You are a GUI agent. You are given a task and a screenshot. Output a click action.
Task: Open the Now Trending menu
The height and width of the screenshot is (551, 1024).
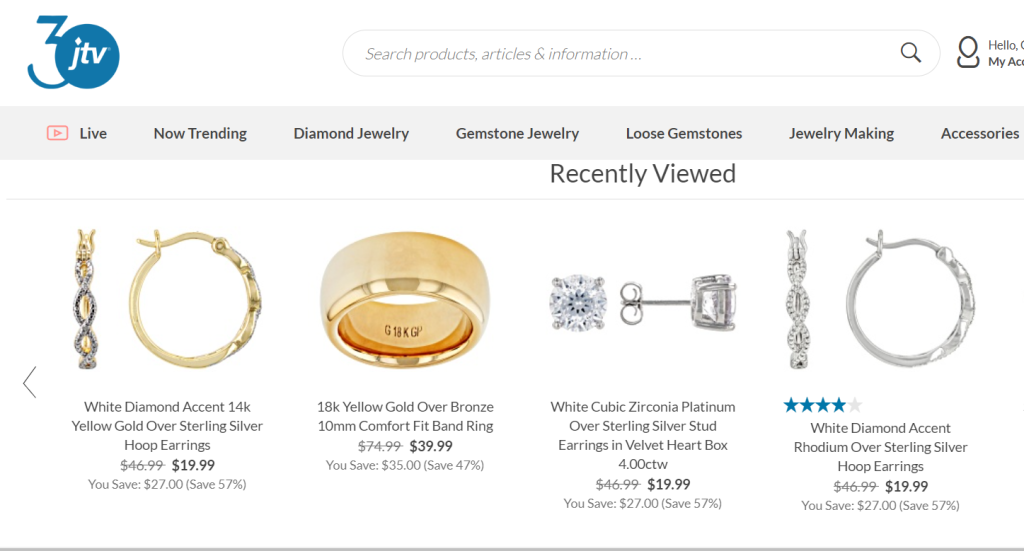200,133
